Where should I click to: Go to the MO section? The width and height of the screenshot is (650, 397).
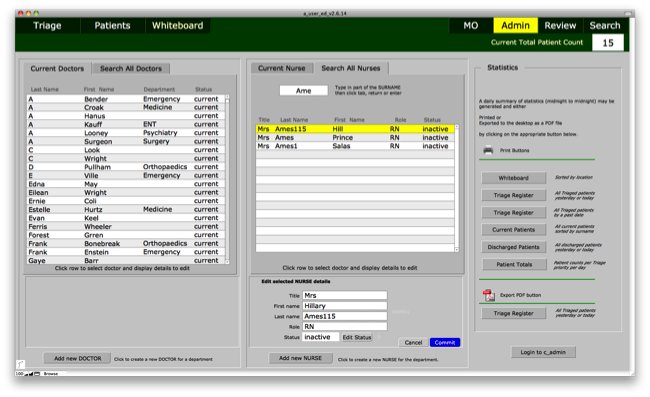pos(471,26)
